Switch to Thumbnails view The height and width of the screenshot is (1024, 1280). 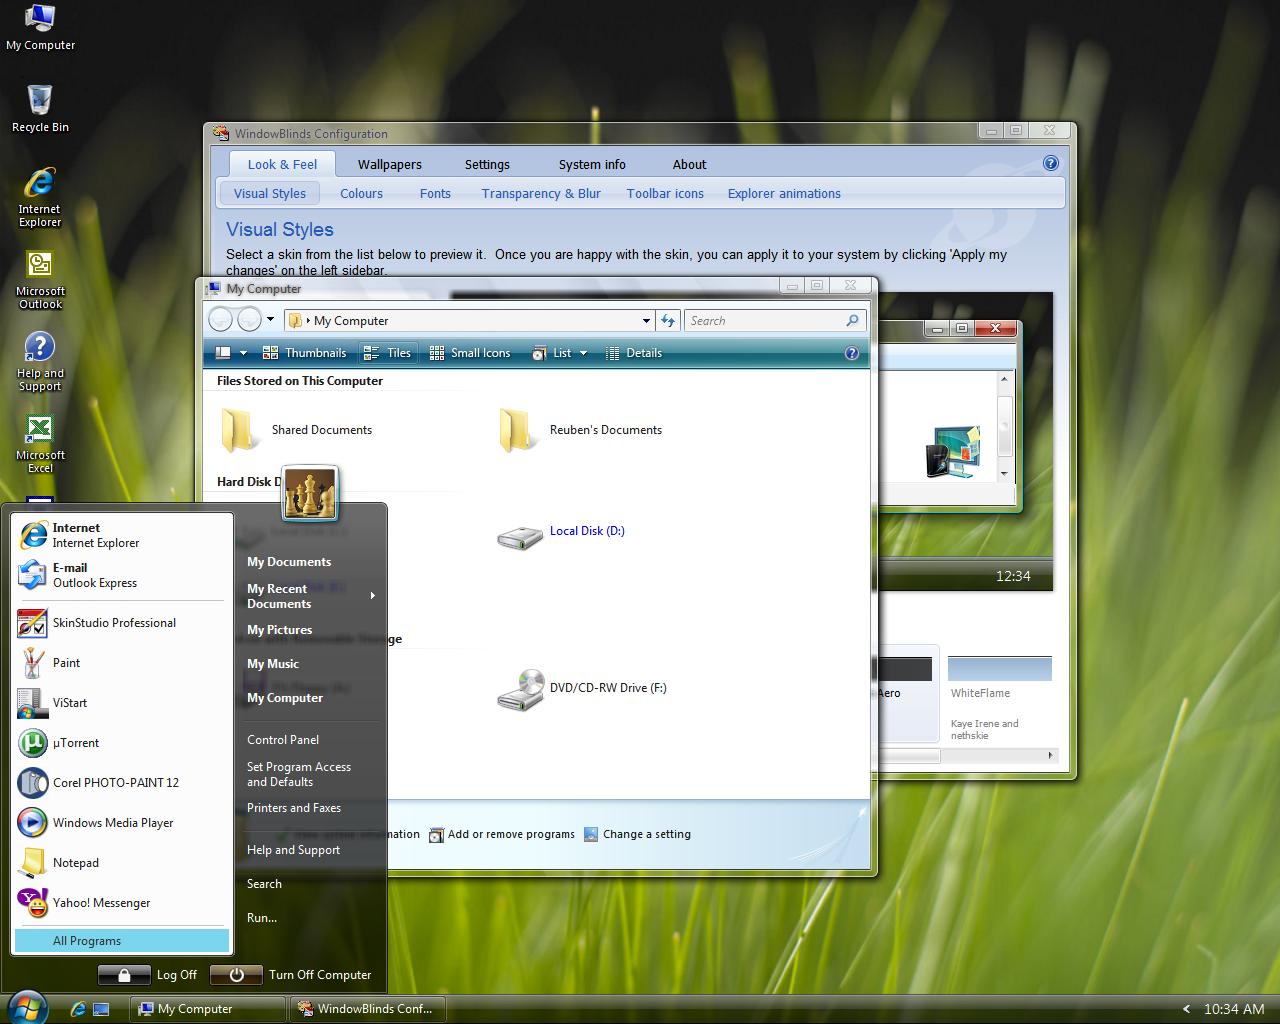(x=304, y=353)
